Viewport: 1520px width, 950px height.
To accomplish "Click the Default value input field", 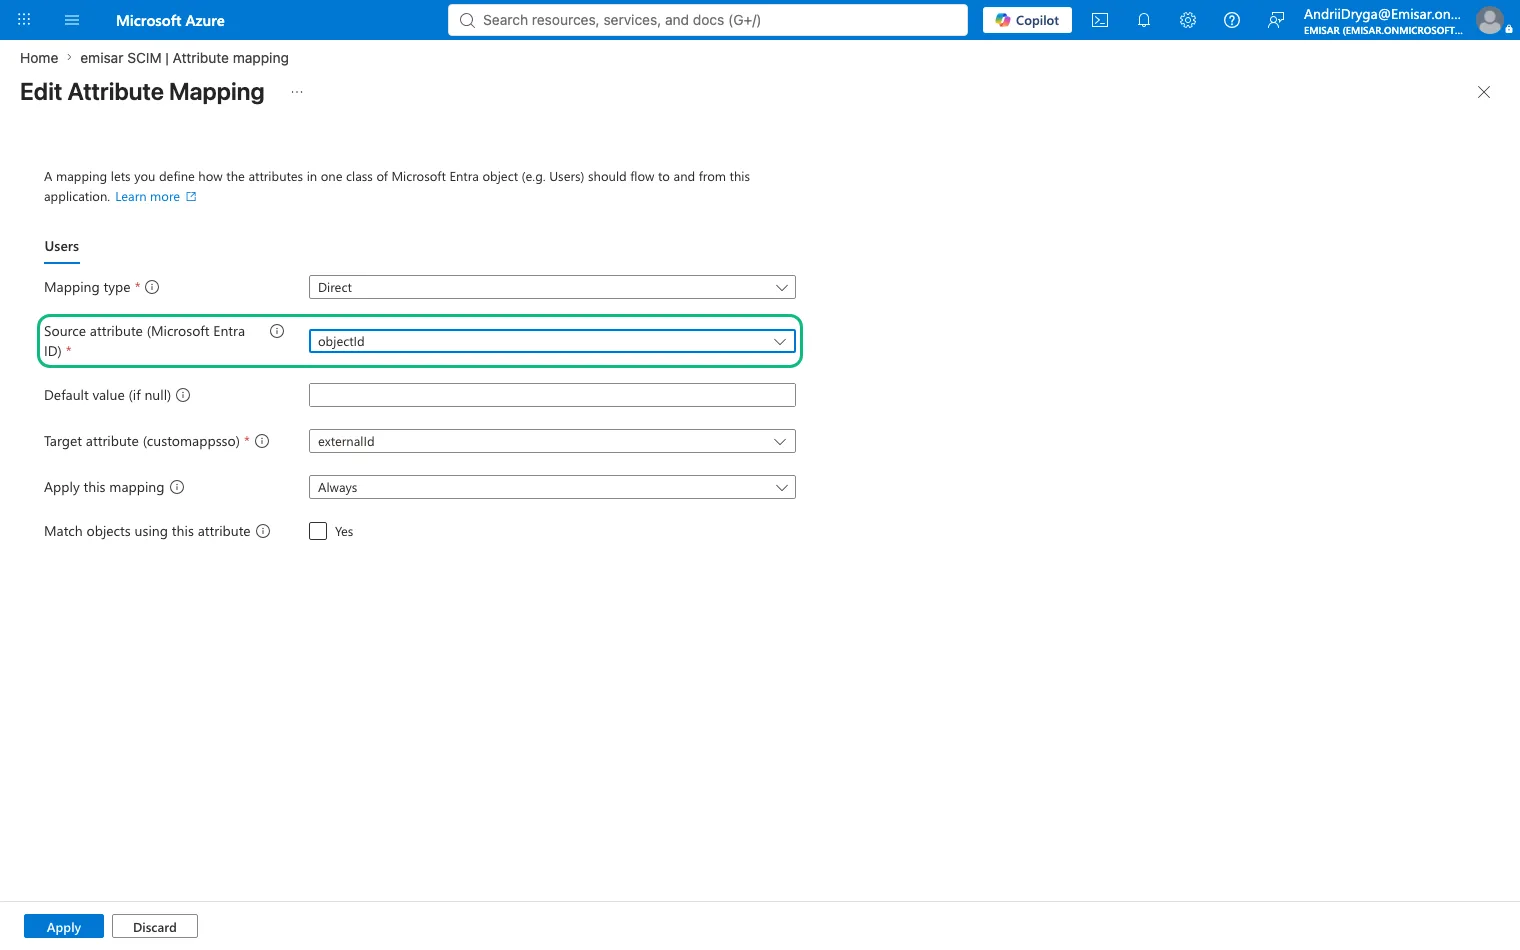I will tap(552, 395).
